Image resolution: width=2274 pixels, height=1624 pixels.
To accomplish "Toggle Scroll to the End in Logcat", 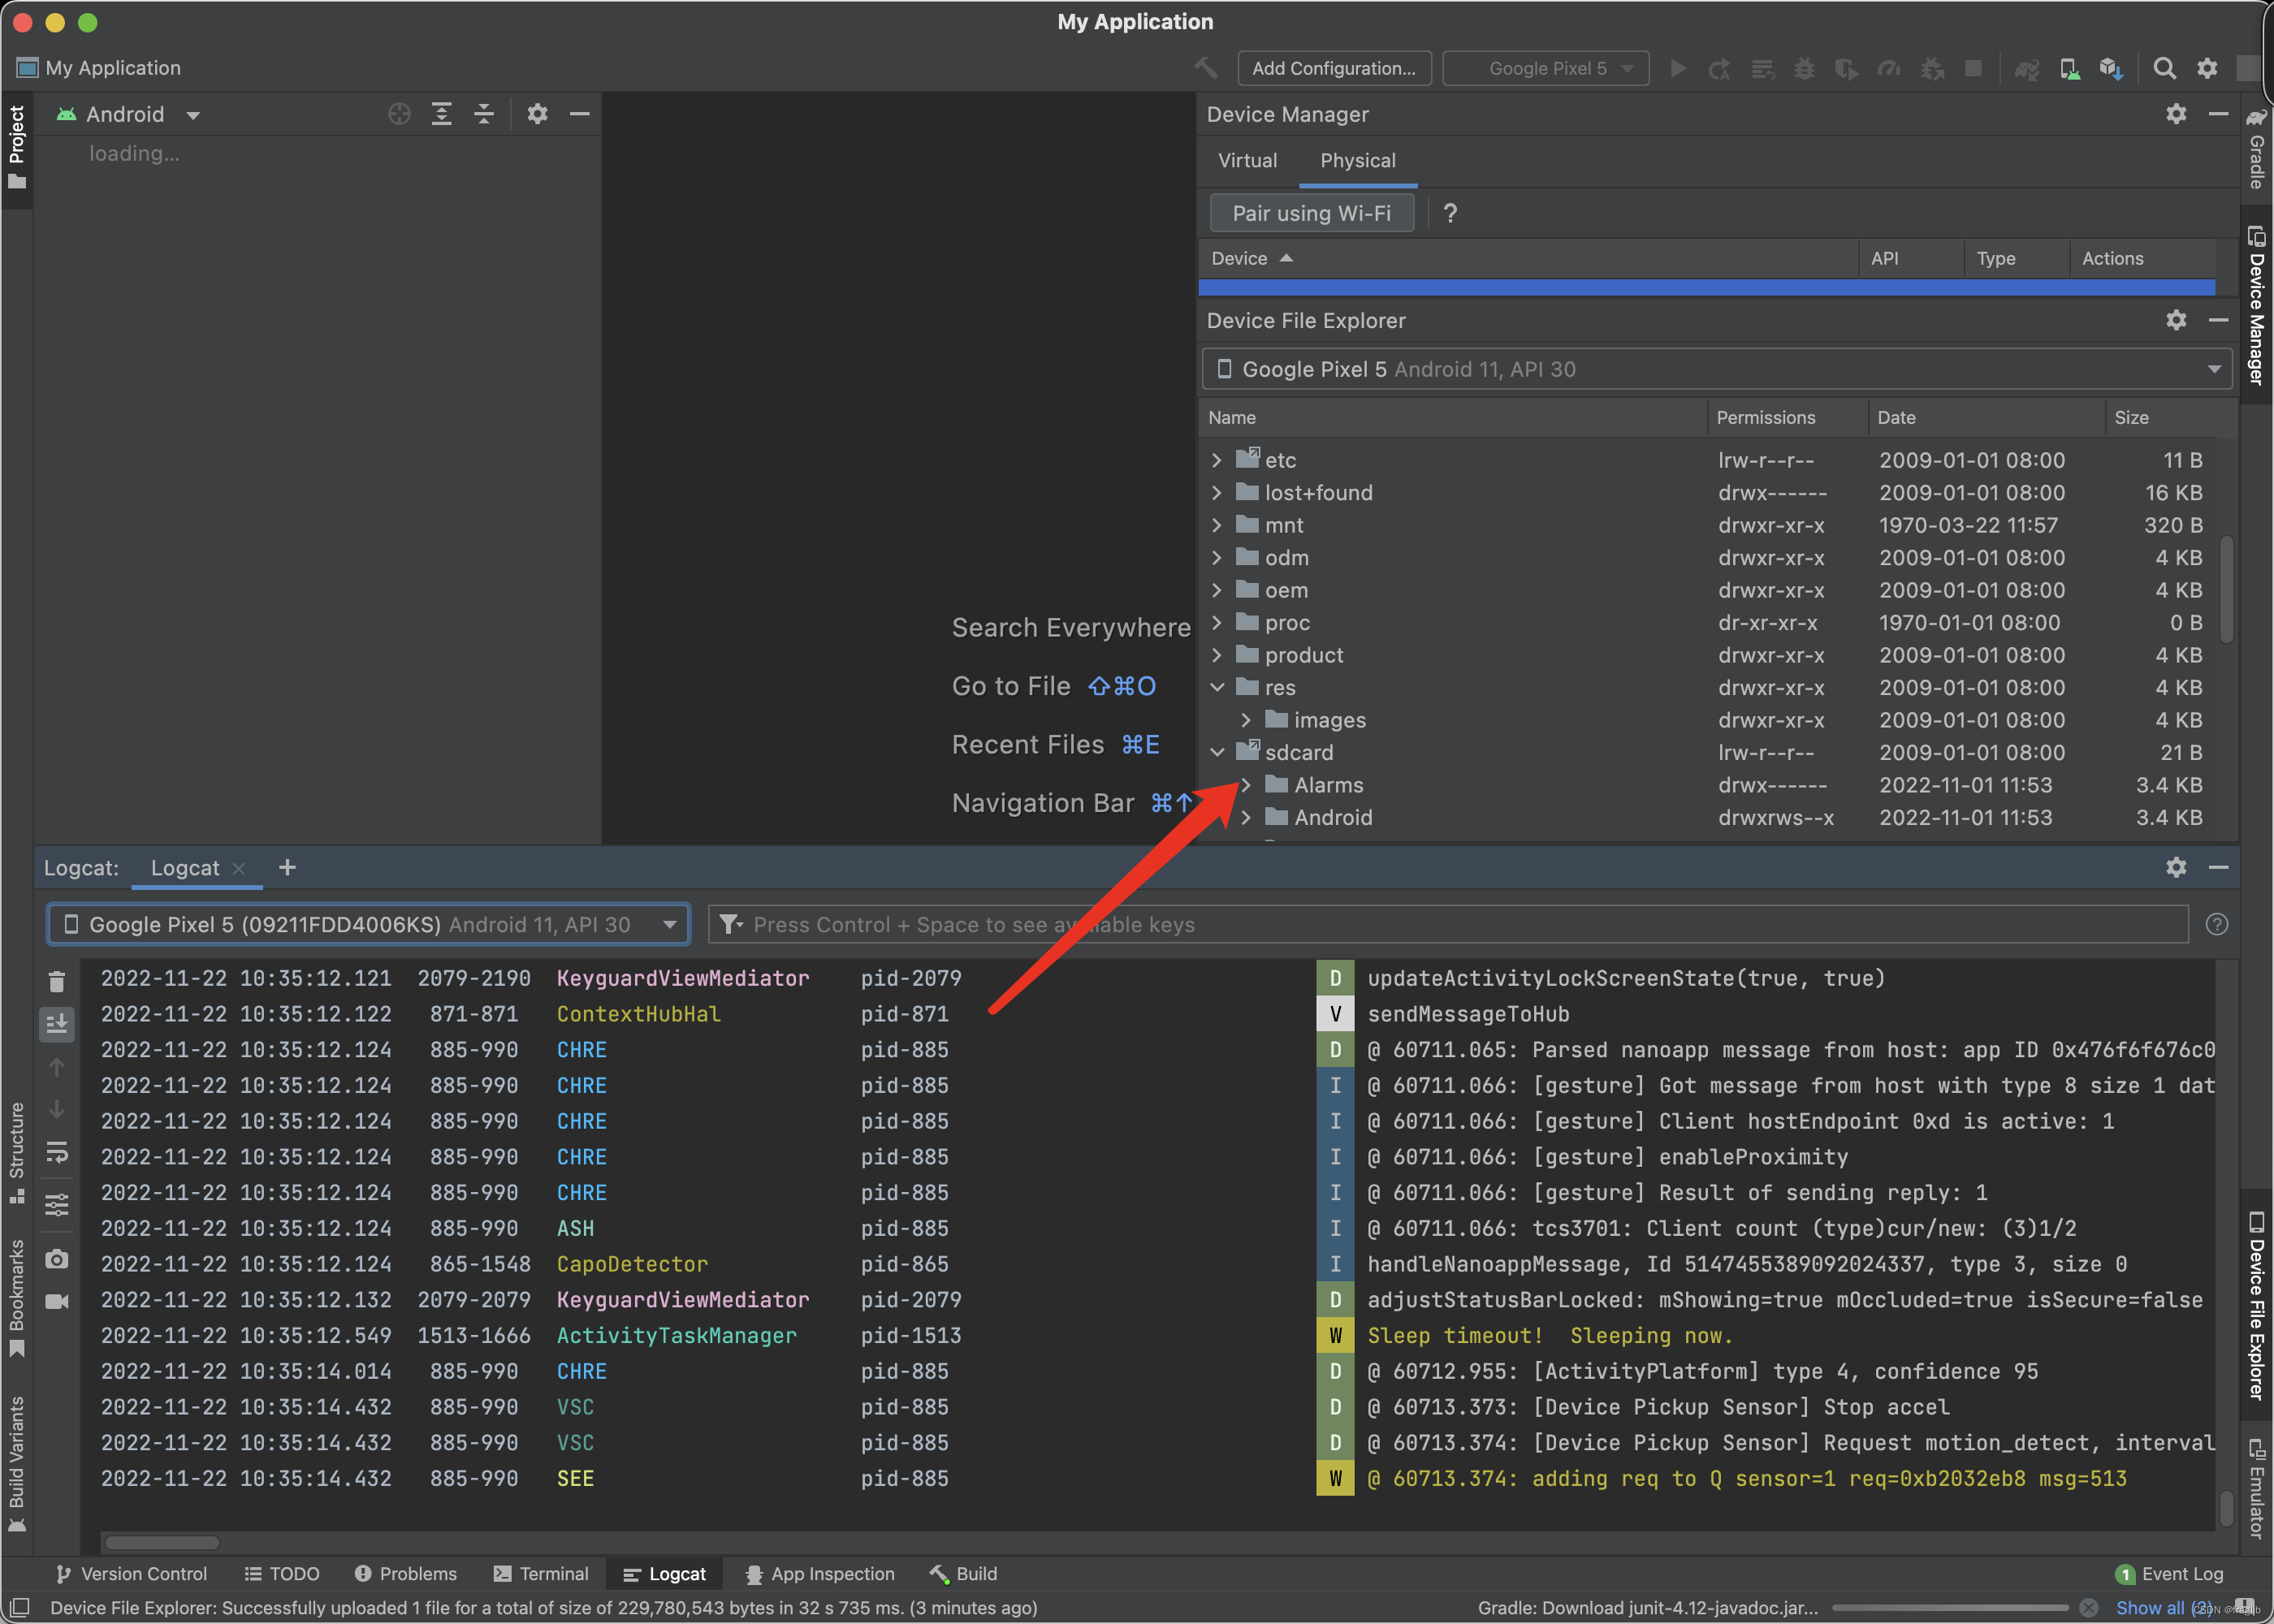I will 57,1023.
